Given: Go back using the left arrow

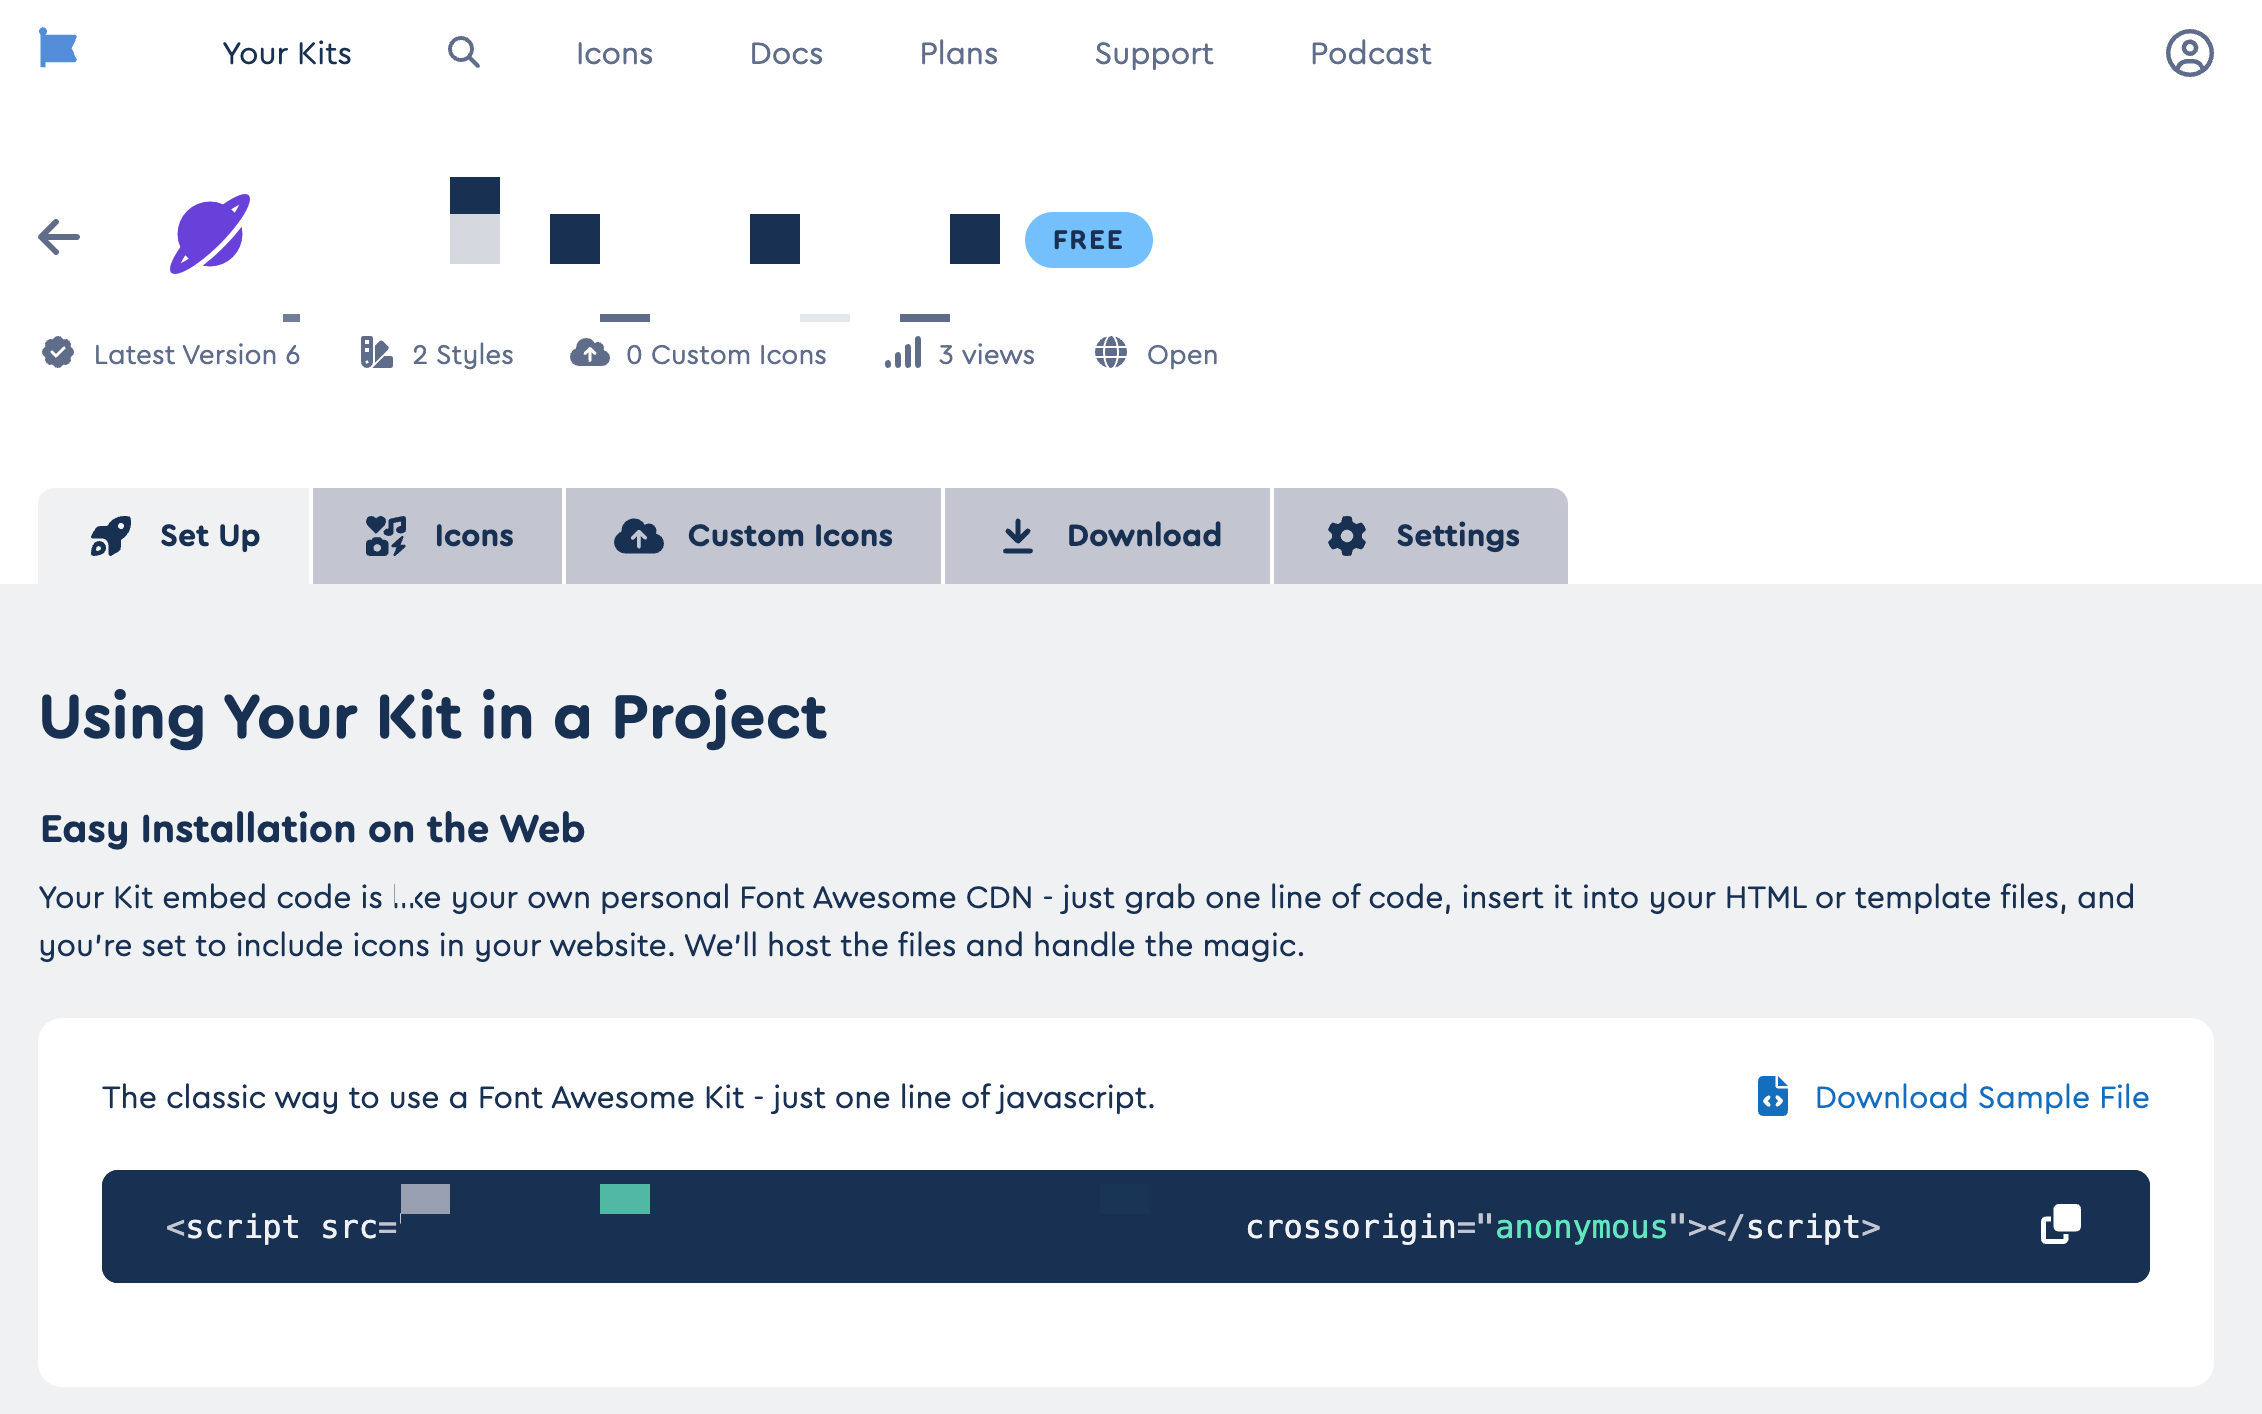Looking at the screenshot, I should 59,237.
